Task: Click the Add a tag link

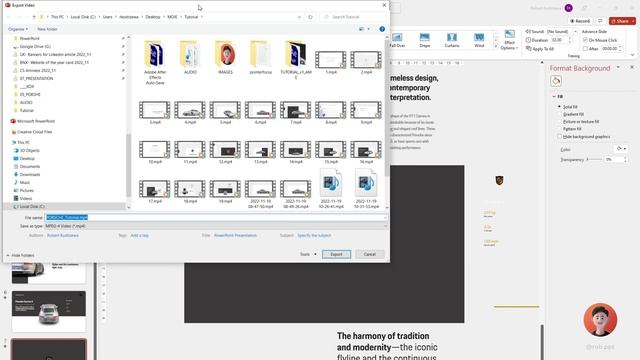Action: pyautogui.click(x=140, y=236)
